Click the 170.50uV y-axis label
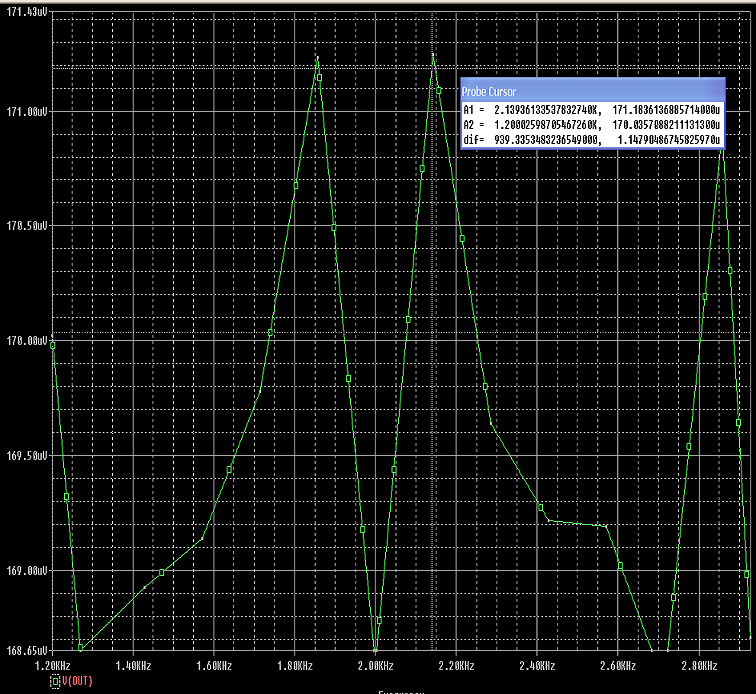Screen dimensions: 756x694 point(27,226)
